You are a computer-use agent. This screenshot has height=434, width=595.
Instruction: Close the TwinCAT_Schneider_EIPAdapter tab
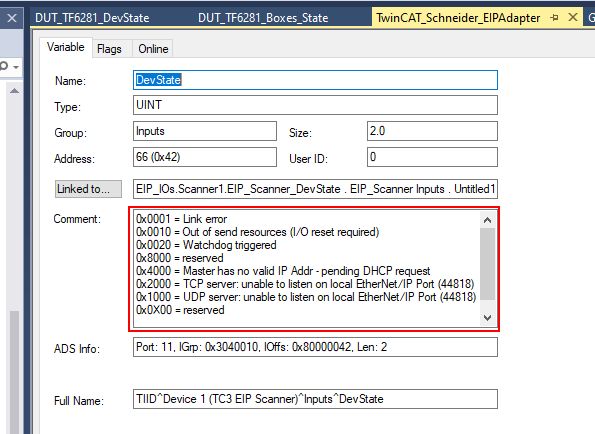[x=573, y=17]
